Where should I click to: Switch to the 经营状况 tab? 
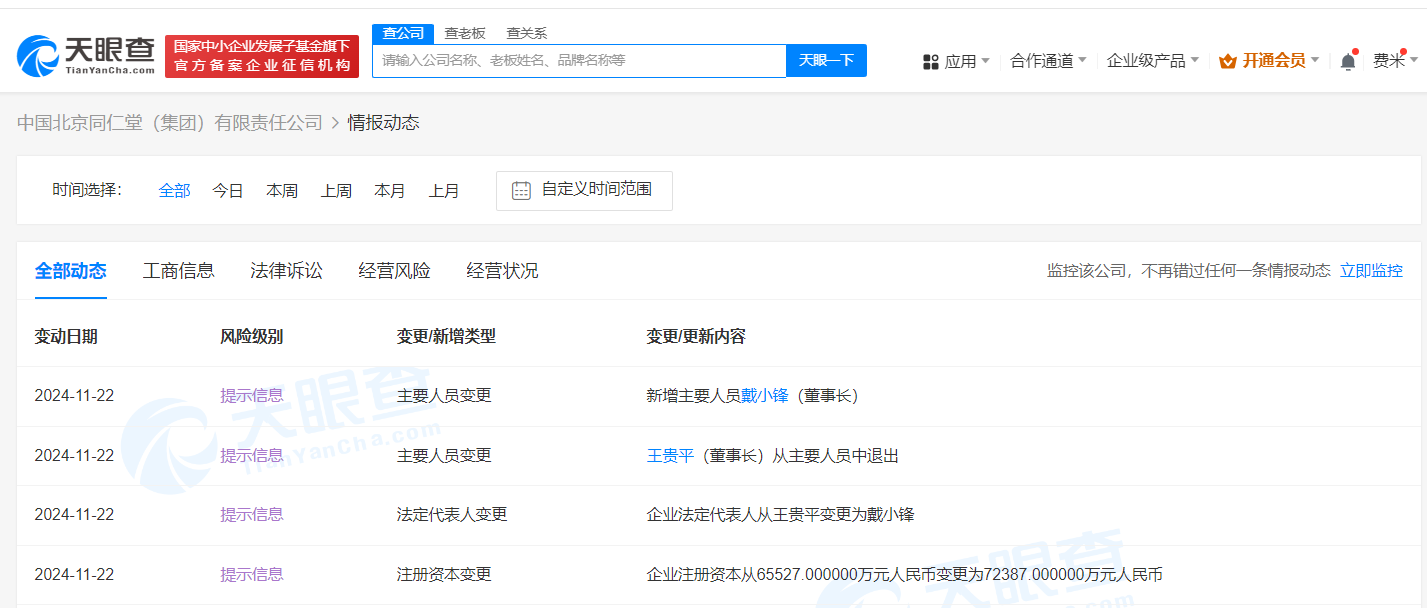tap(503, 271)
